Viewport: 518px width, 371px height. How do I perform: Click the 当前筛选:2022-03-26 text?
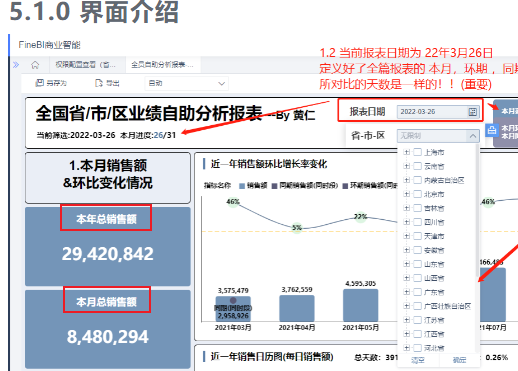click(x=76, y=135)
